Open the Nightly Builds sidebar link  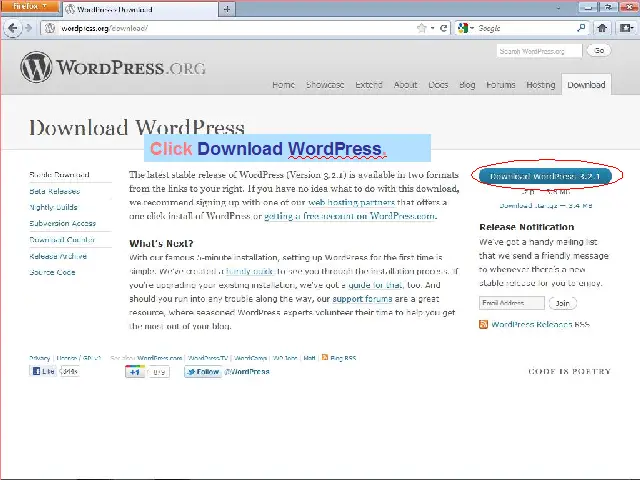pyautogui.click(x=53, y=207)
